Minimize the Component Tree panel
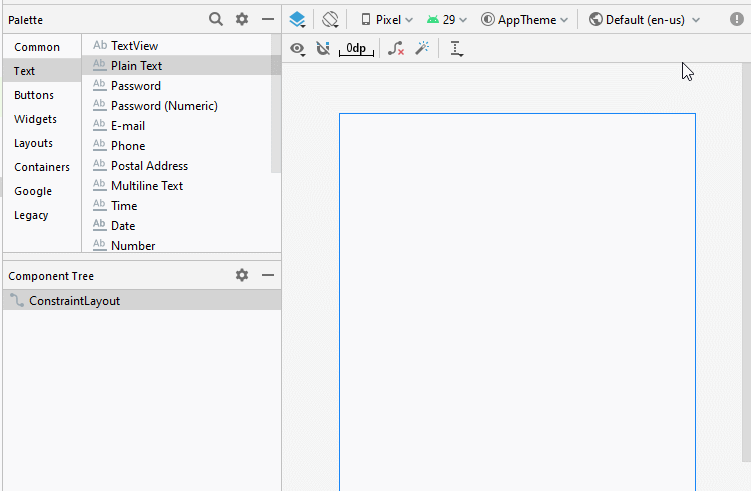The height and width of the screenshot is (491, 751). point(268,275)
